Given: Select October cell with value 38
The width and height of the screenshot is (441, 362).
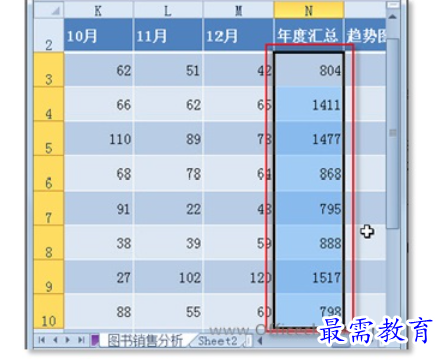Looking at the screenshot, I should [x=98, y=242].
